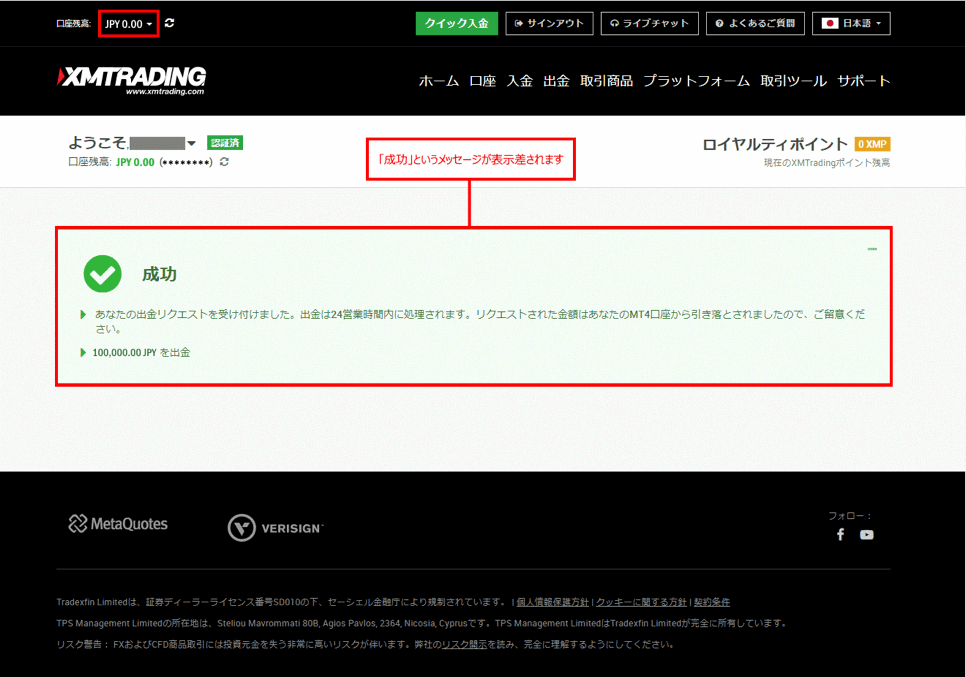Expand the account name dropdown arrow
Screen dimensions: 966x677
tap(191, 144)
